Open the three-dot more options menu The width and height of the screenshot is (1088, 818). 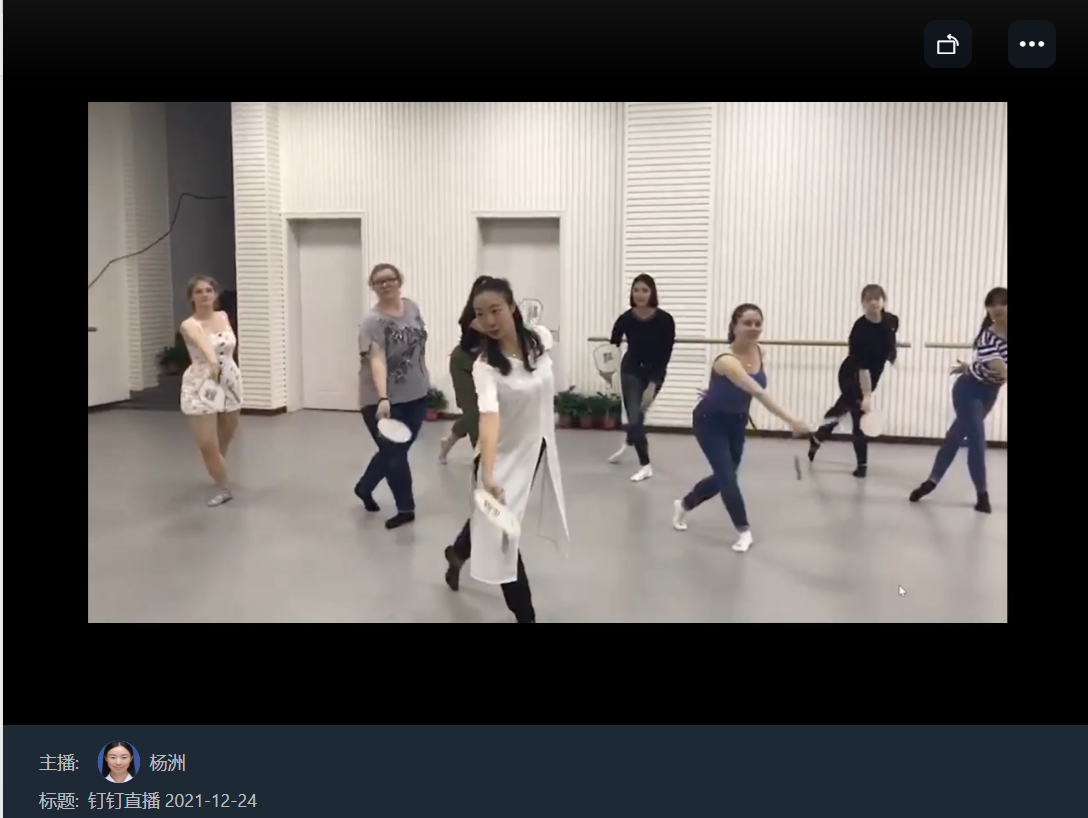pyautogui.click(x=1031, y=44)
